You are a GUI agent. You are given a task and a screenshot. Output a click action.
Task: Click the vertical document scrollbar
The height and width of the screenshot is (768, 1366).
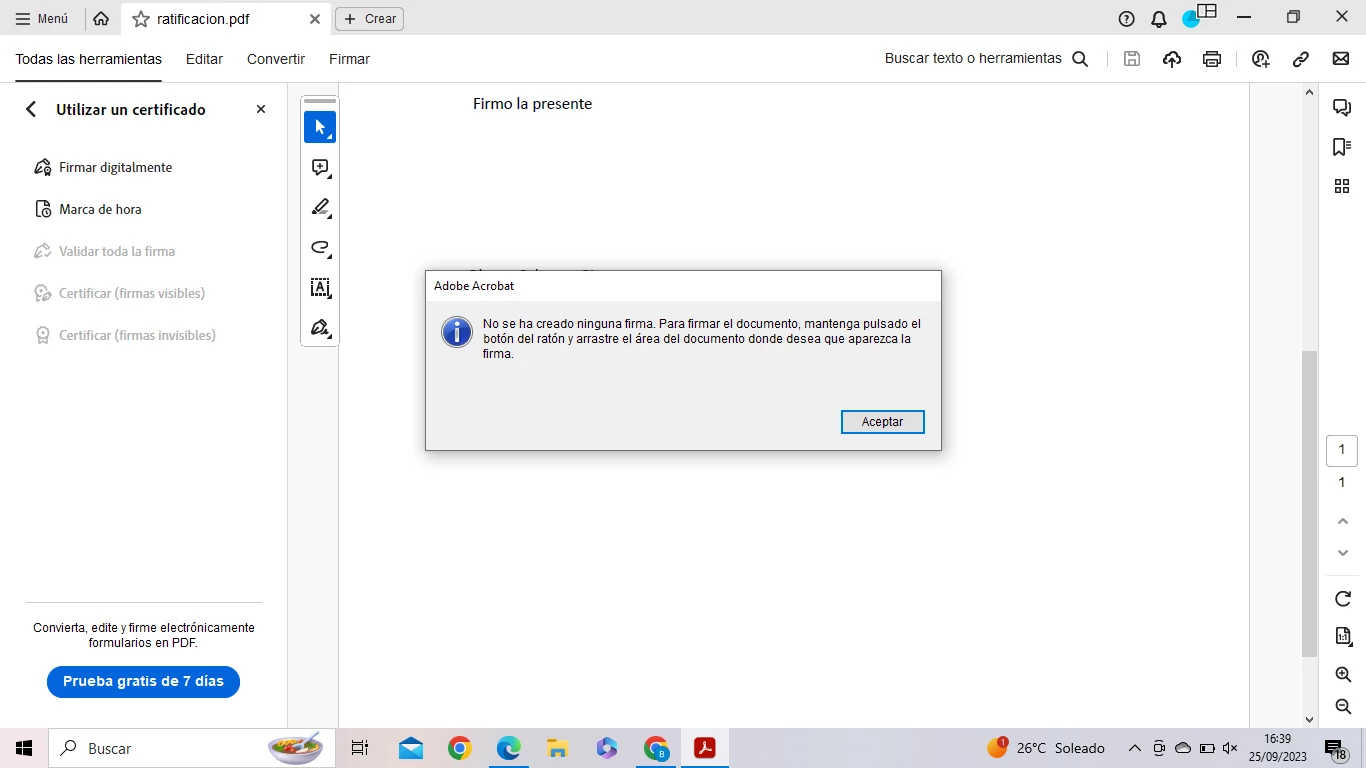tap(1309, 503)
